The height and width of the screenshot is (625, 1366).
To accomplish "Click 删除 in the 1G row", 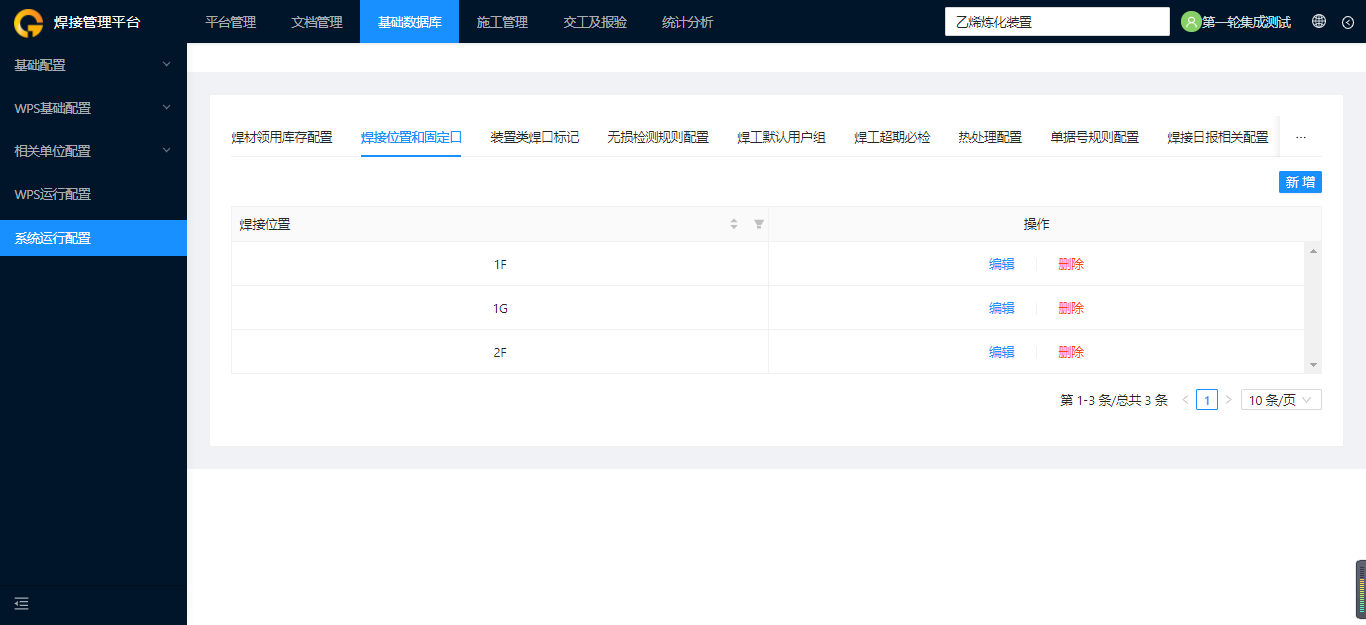I will click(x=1071, y=308).
